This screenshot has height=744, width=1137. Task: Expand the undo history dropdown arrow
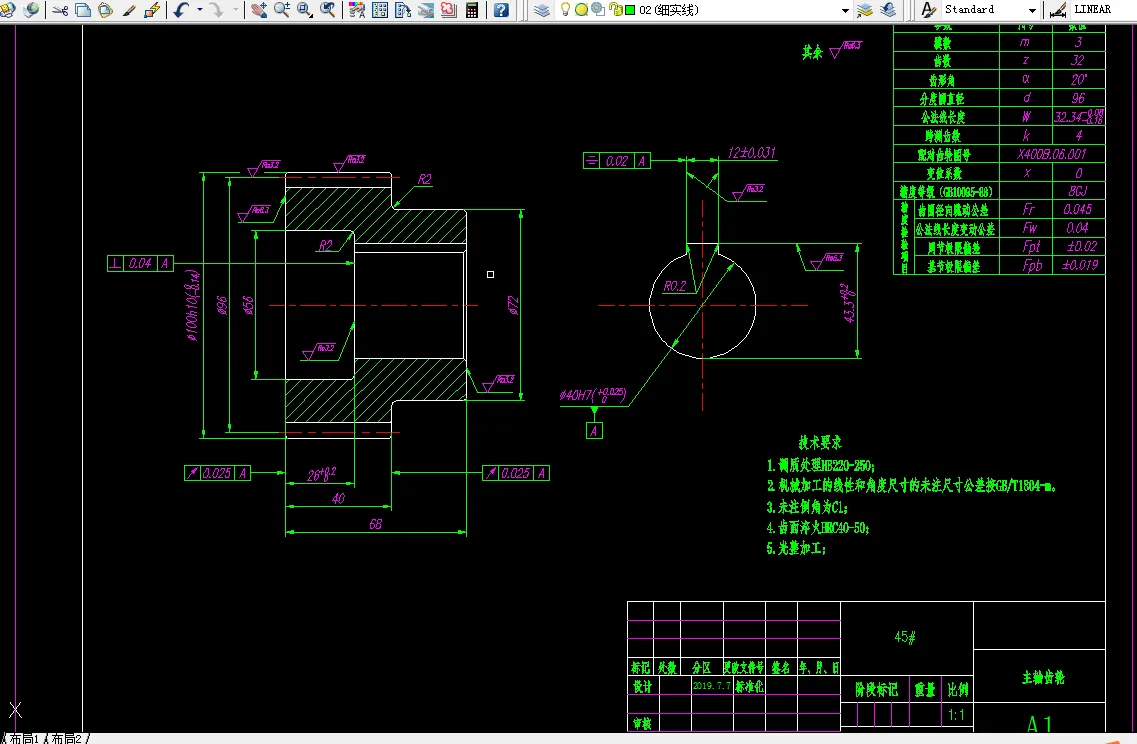pyautogui.click(x=199, y=10)
